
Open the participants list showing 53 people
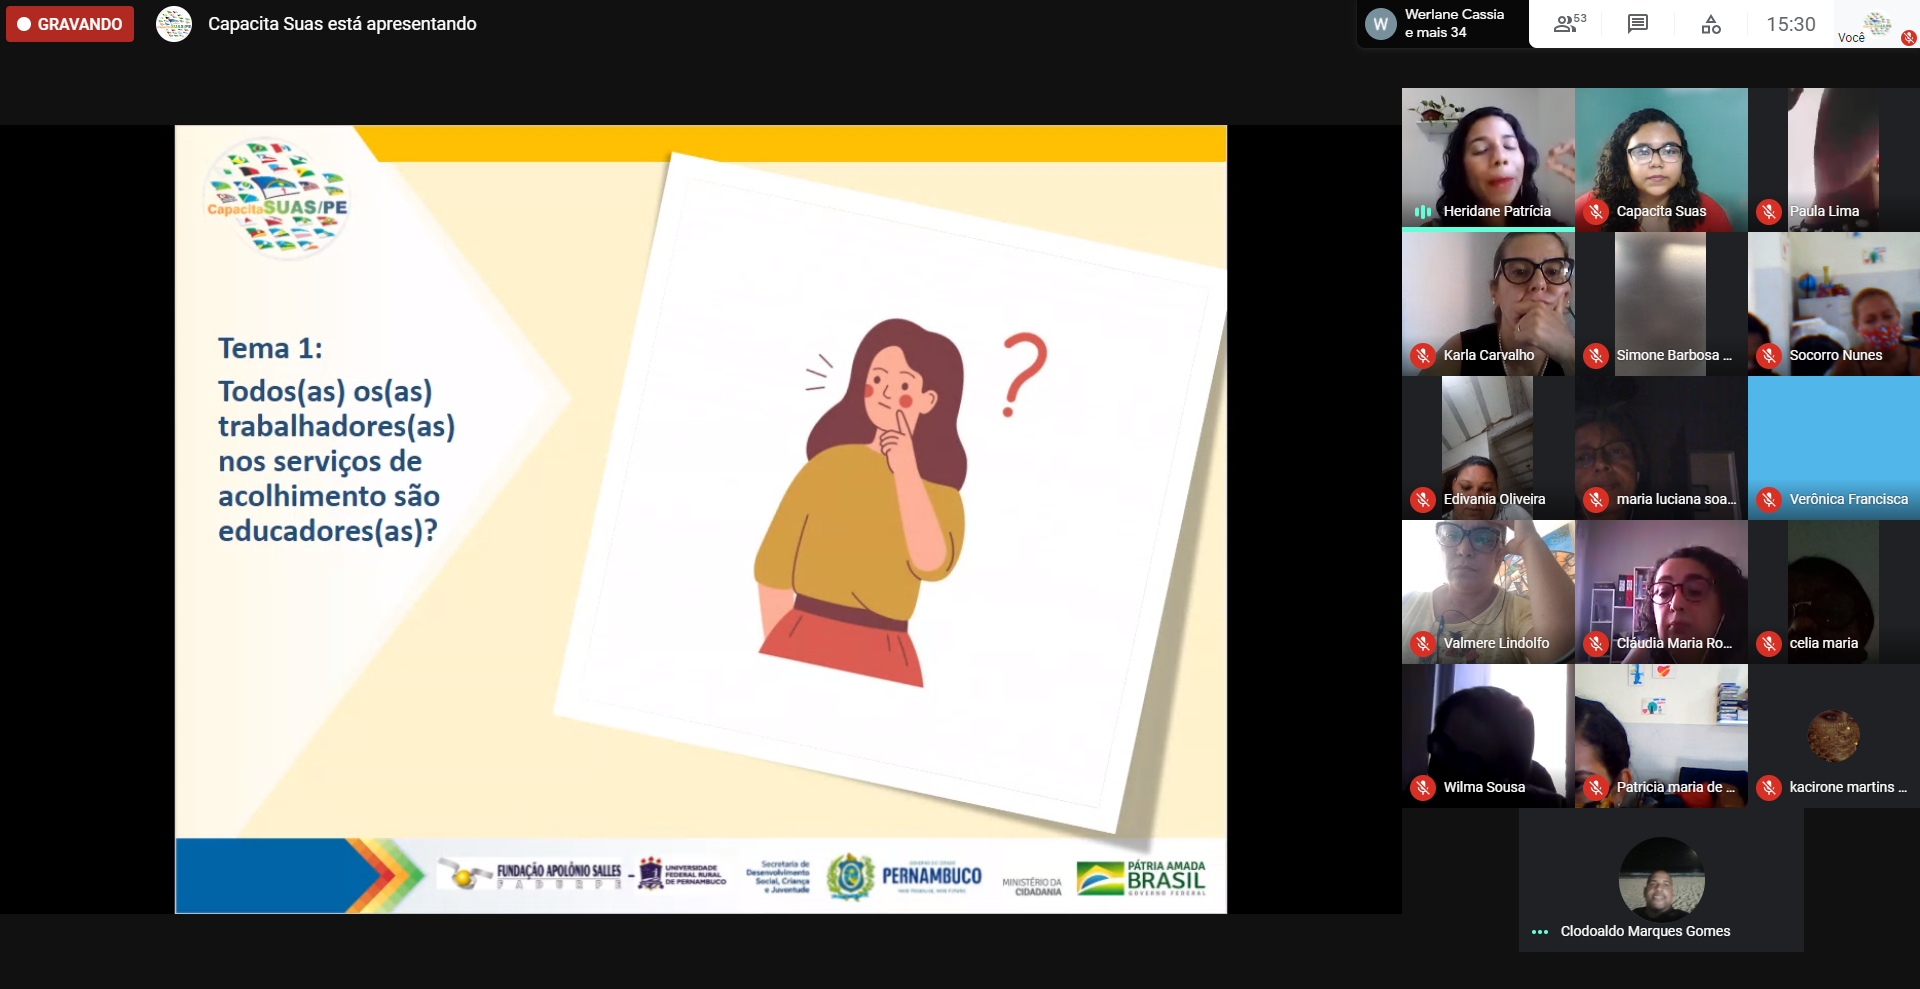tap(1568, 24)
